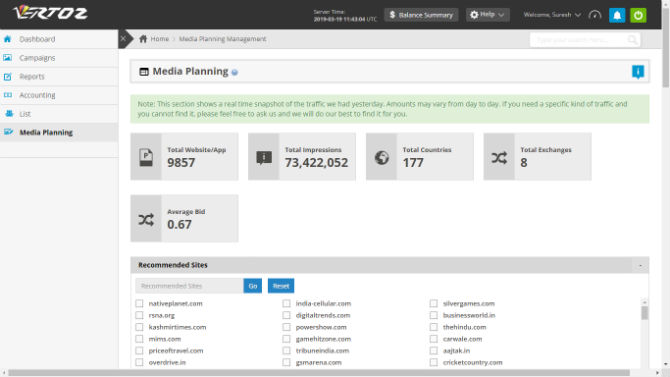Screen dimensions: 670x377
Task: Tick kashmirtimes.com site checkbox
Action: point(139,327)
